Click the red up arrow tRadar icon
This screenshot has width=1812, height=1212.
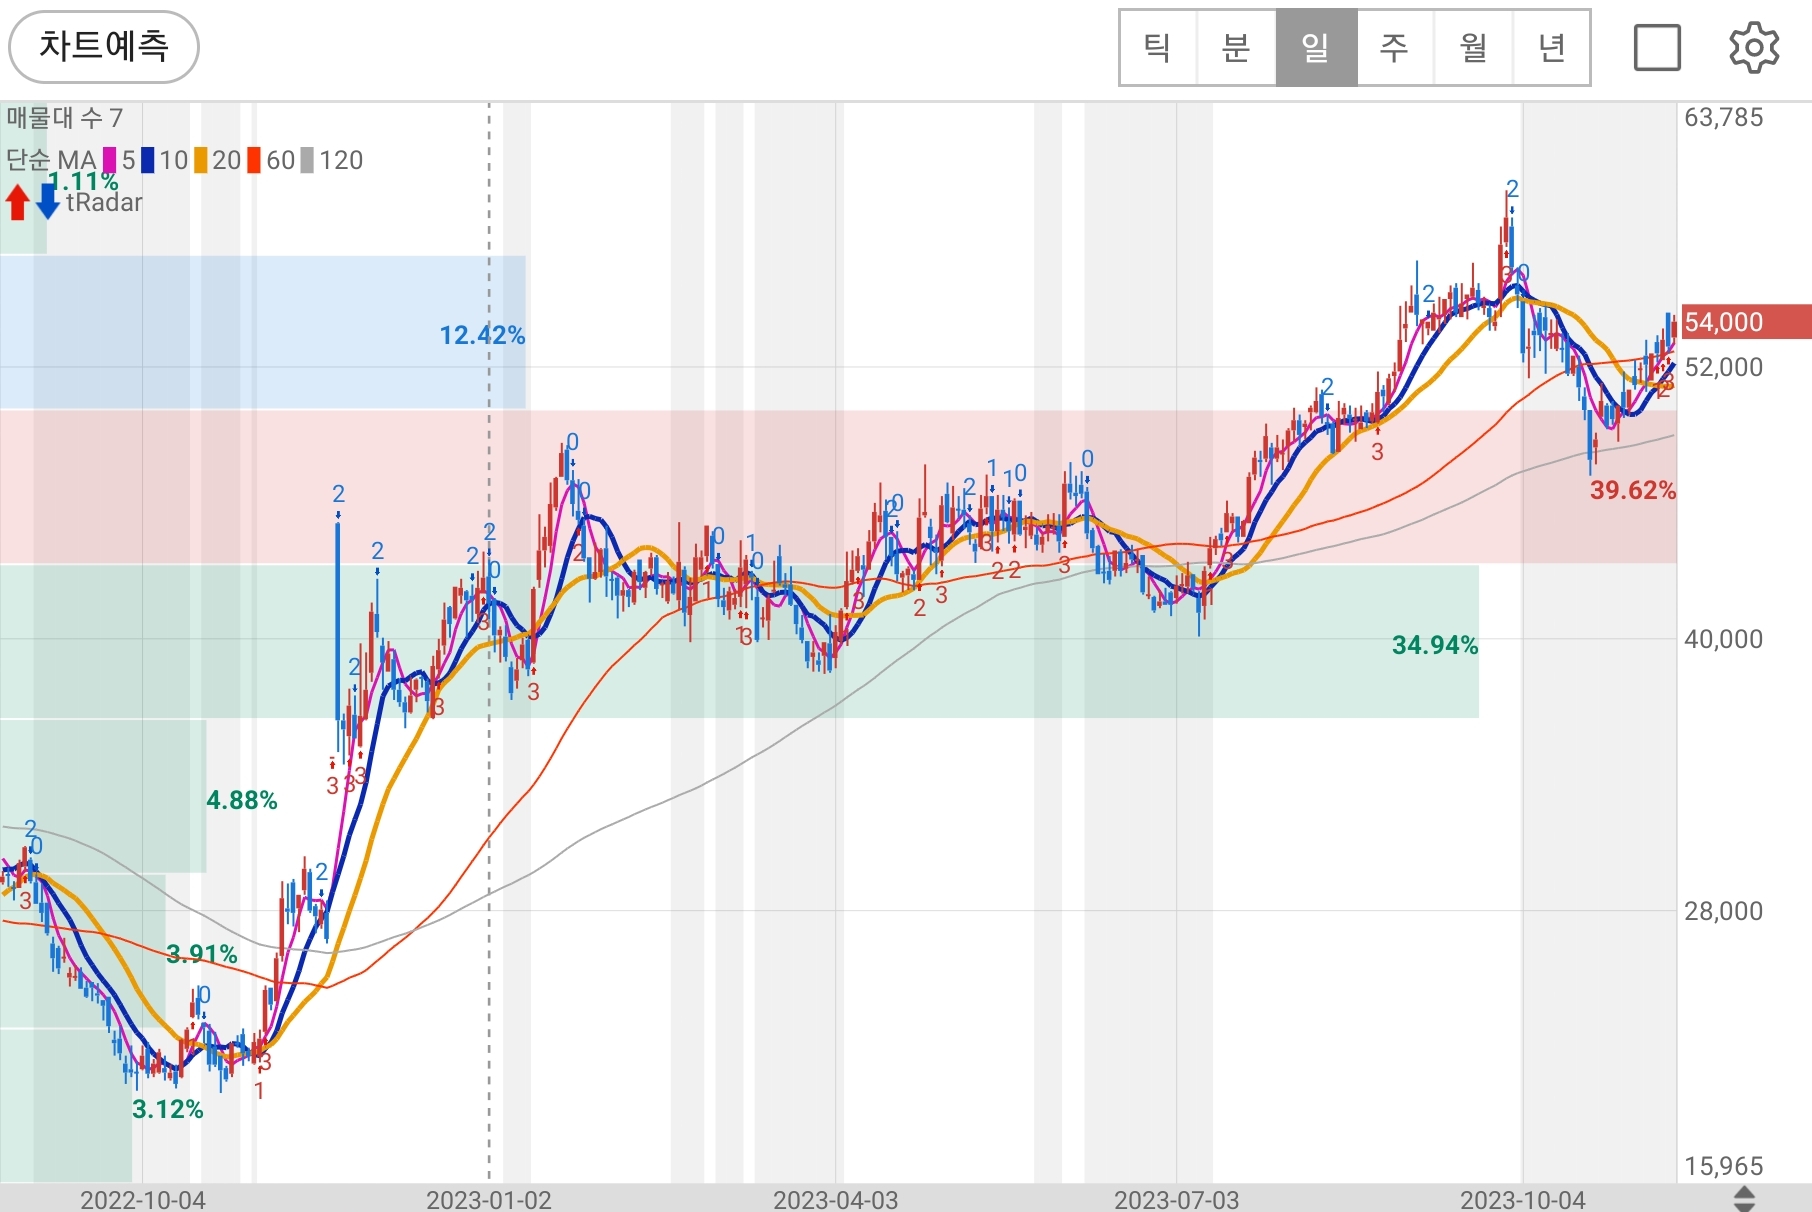17,201
